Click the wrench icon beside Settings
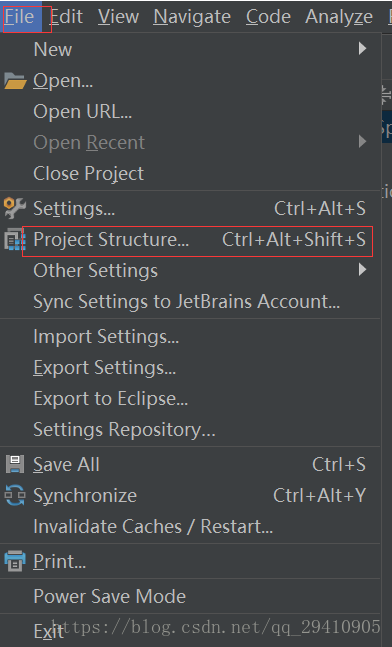This screenshot has width=392, height=647. 15,208
